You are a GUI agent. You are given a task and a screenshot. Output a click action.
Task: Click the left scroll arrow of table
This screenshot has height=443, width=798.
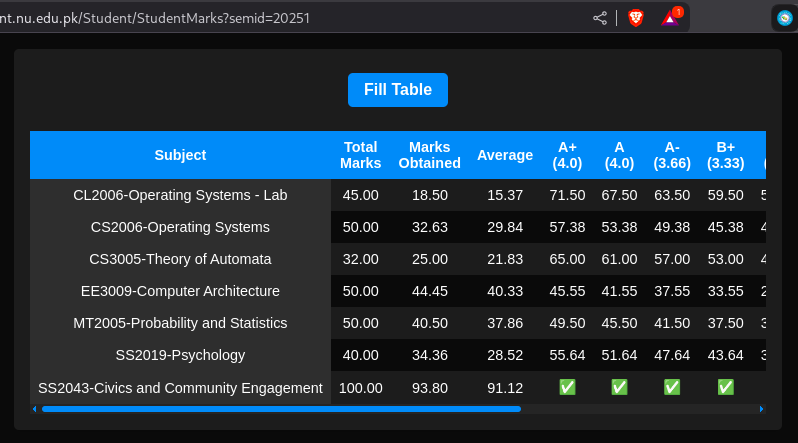pos(34,409)
